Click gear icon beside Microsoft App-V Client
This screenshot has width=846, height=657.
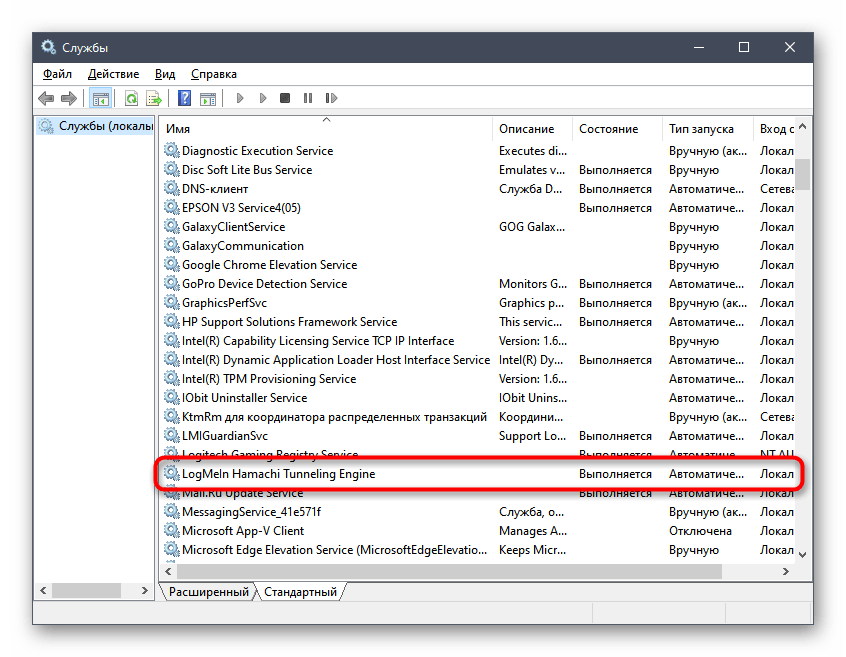click(172, 530)
